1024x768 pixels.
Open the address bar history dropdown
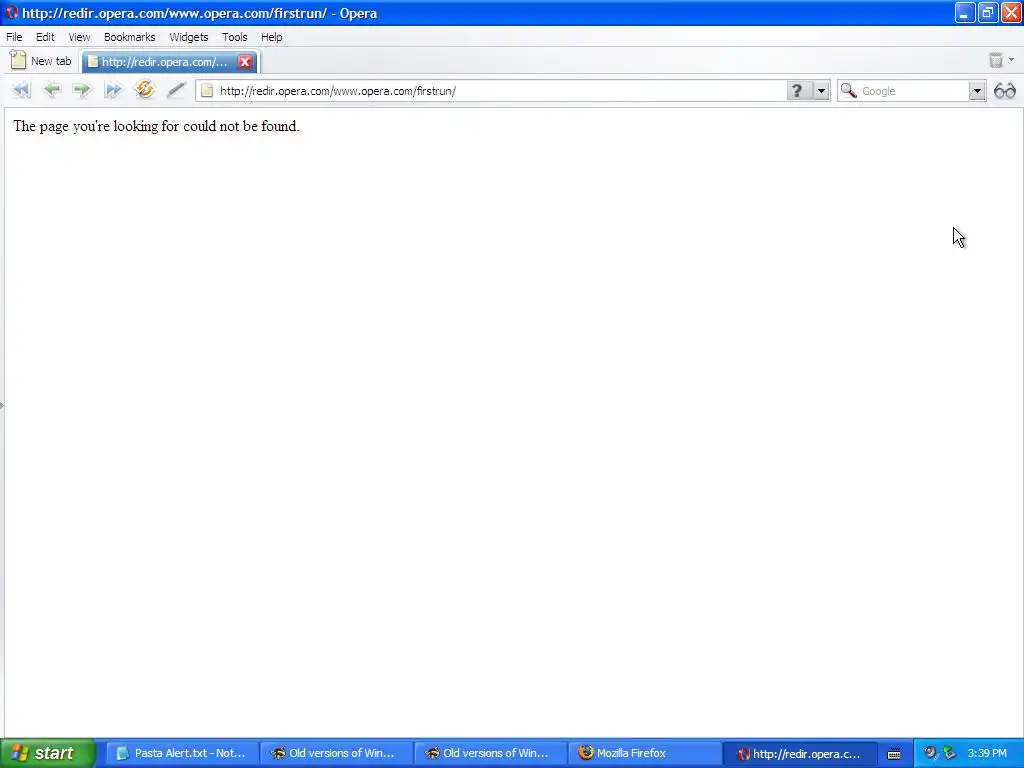tap(821, 91)
